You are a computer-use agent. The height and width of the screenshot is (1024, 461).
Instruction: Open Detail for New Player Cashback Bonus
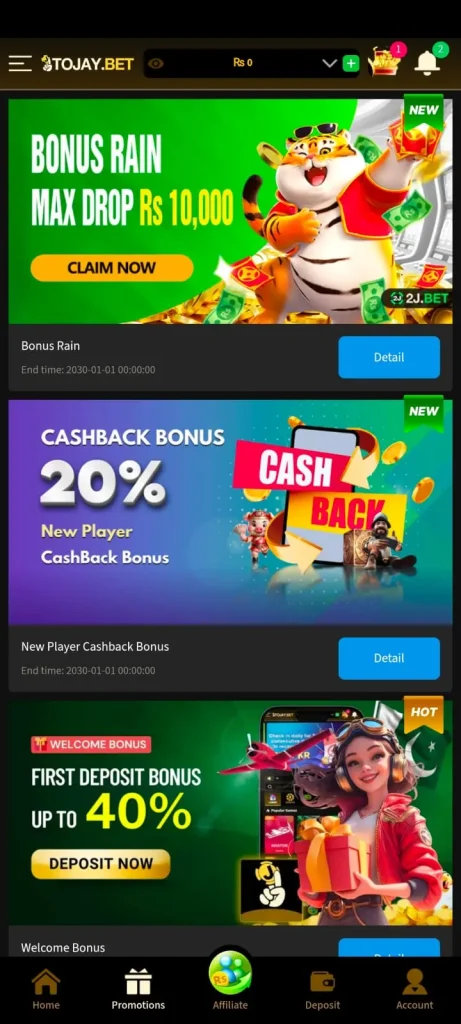(x=389, y=658)
